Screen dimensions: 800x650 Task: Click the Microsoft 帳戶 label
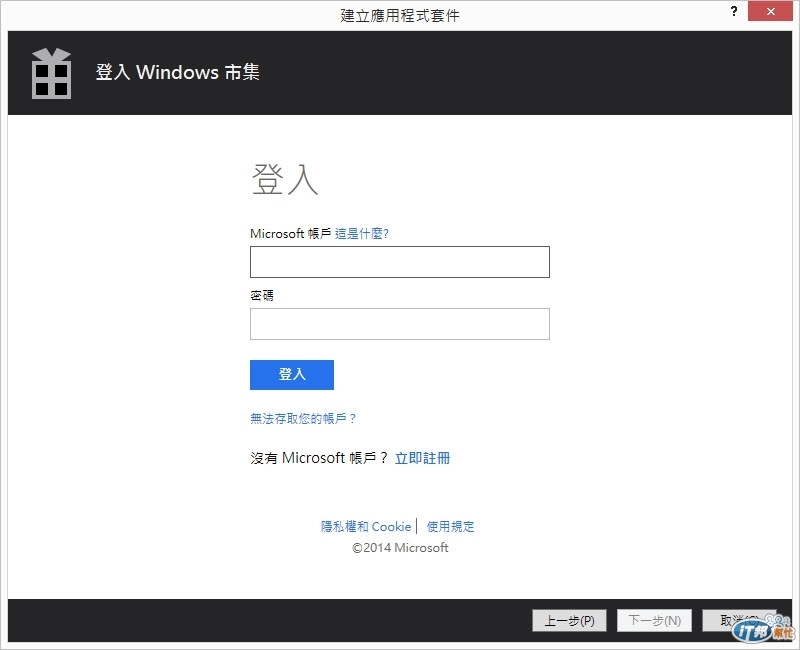[290, 234]
